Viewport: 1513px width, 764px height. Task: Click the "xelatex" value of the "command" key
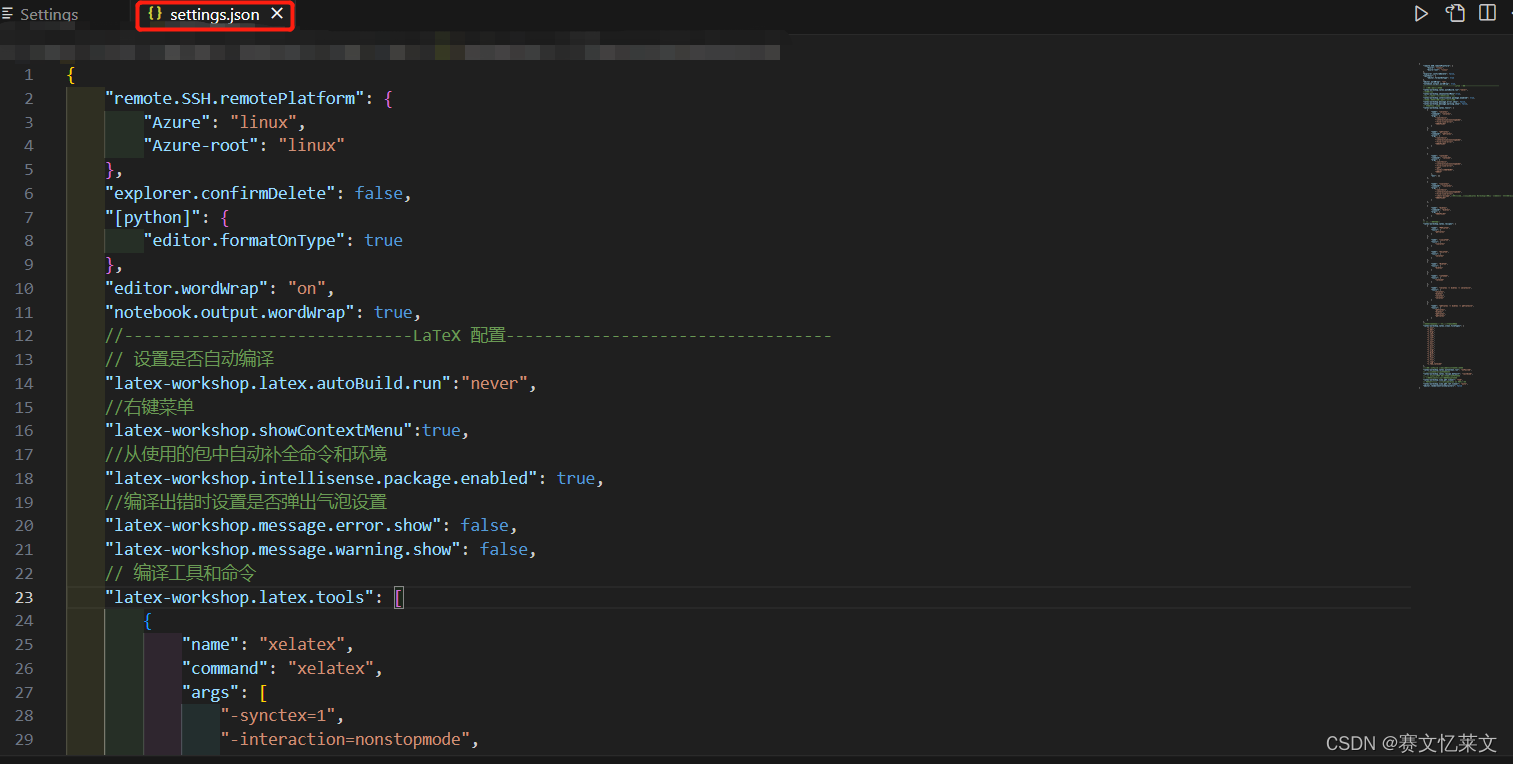click(x=331, y=669)
